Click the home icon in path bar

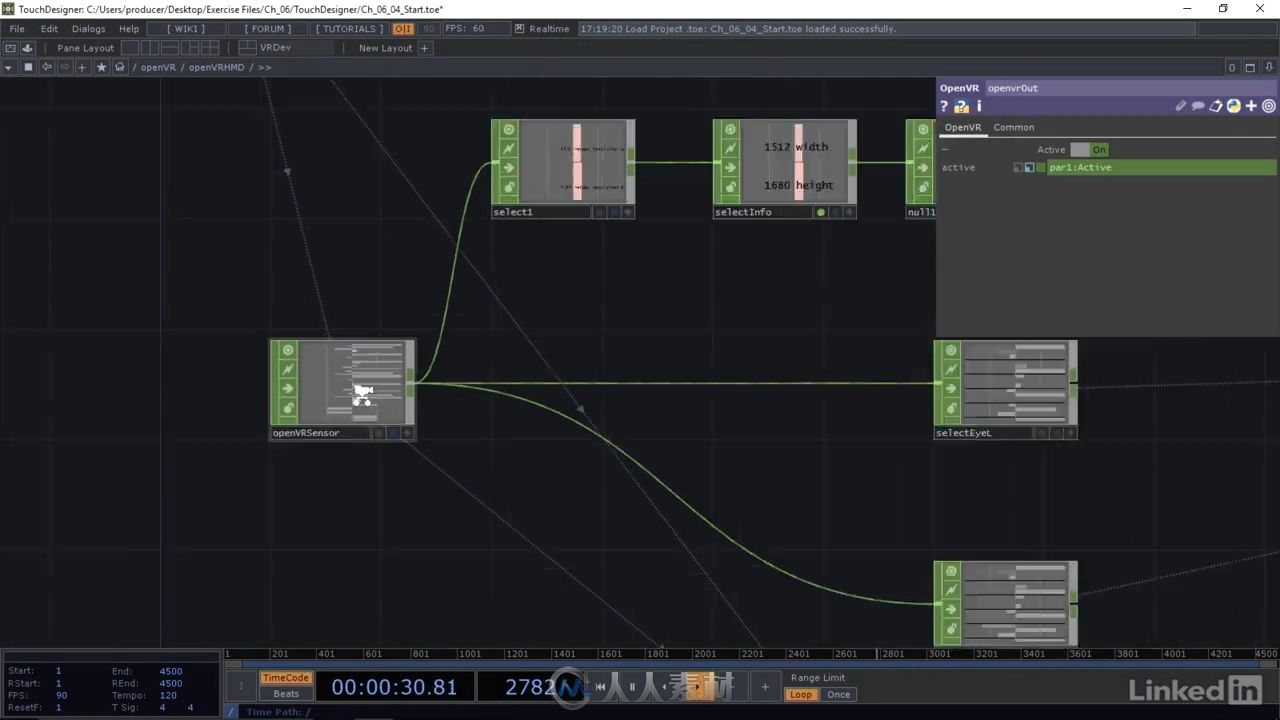(x=119, y=67)
